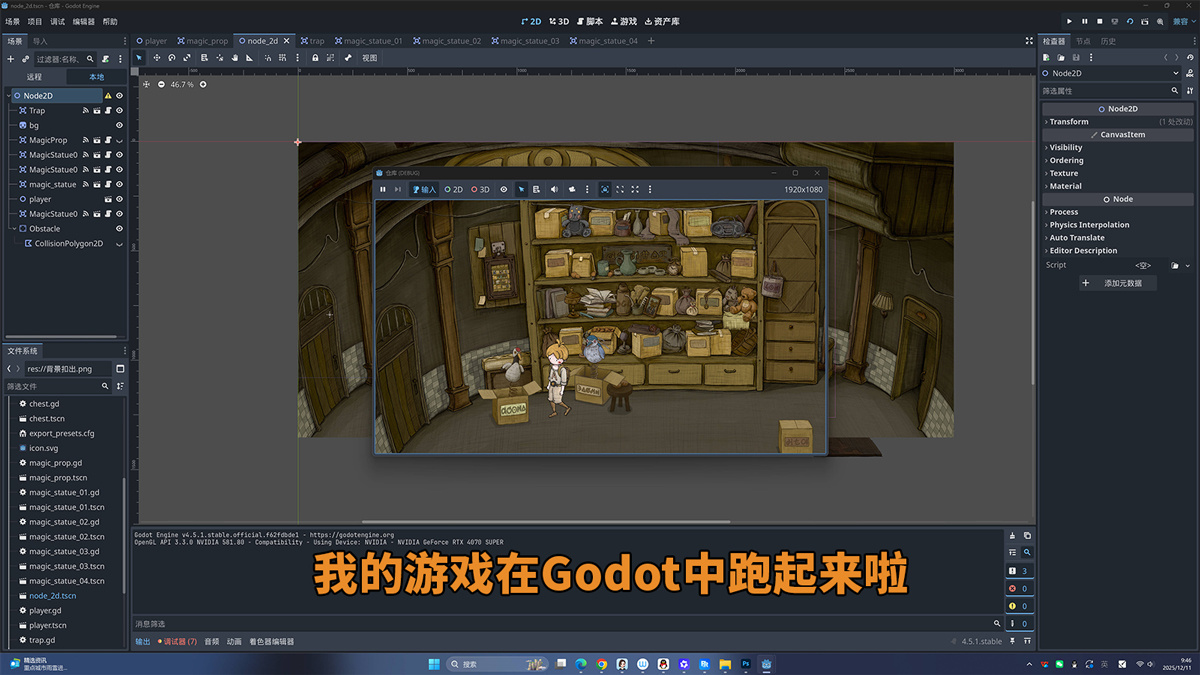The width and height of the screenshot is (1200, 675).
Task: Mute game audio in the debug window toolbar
Action: point(554,189)
